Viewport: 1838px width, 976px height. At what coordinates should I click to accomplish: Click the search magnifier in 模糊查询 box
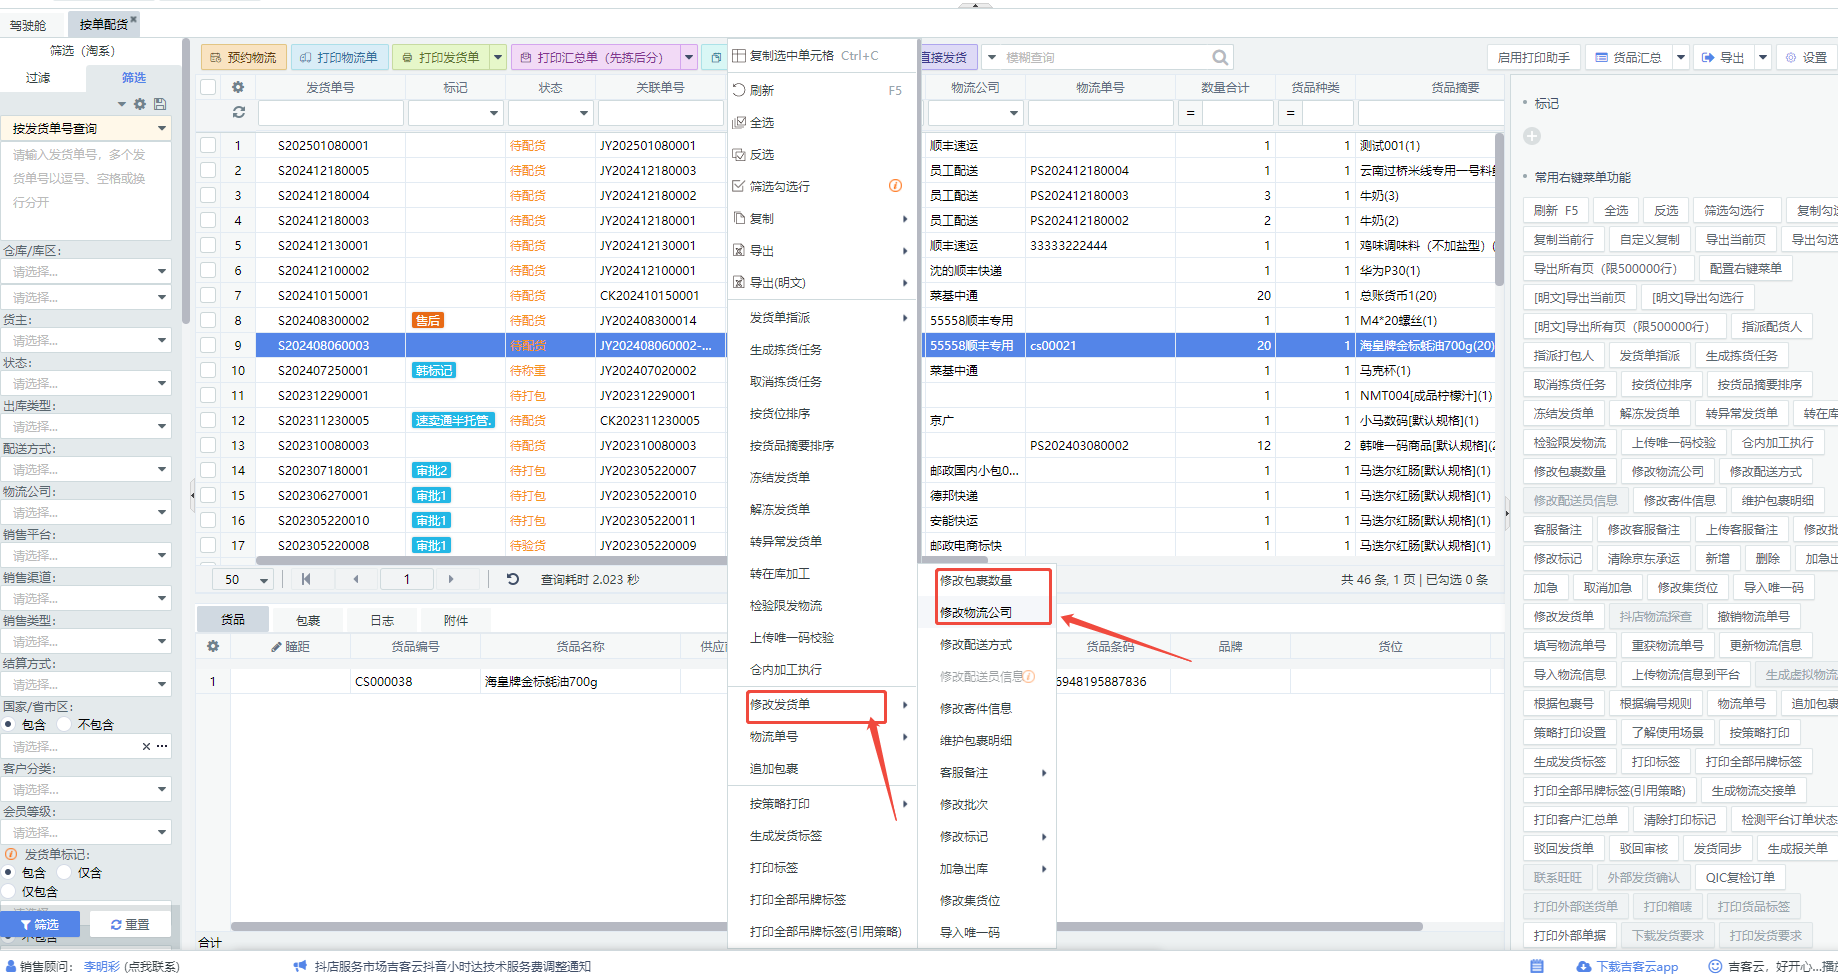click(1220, 58)
